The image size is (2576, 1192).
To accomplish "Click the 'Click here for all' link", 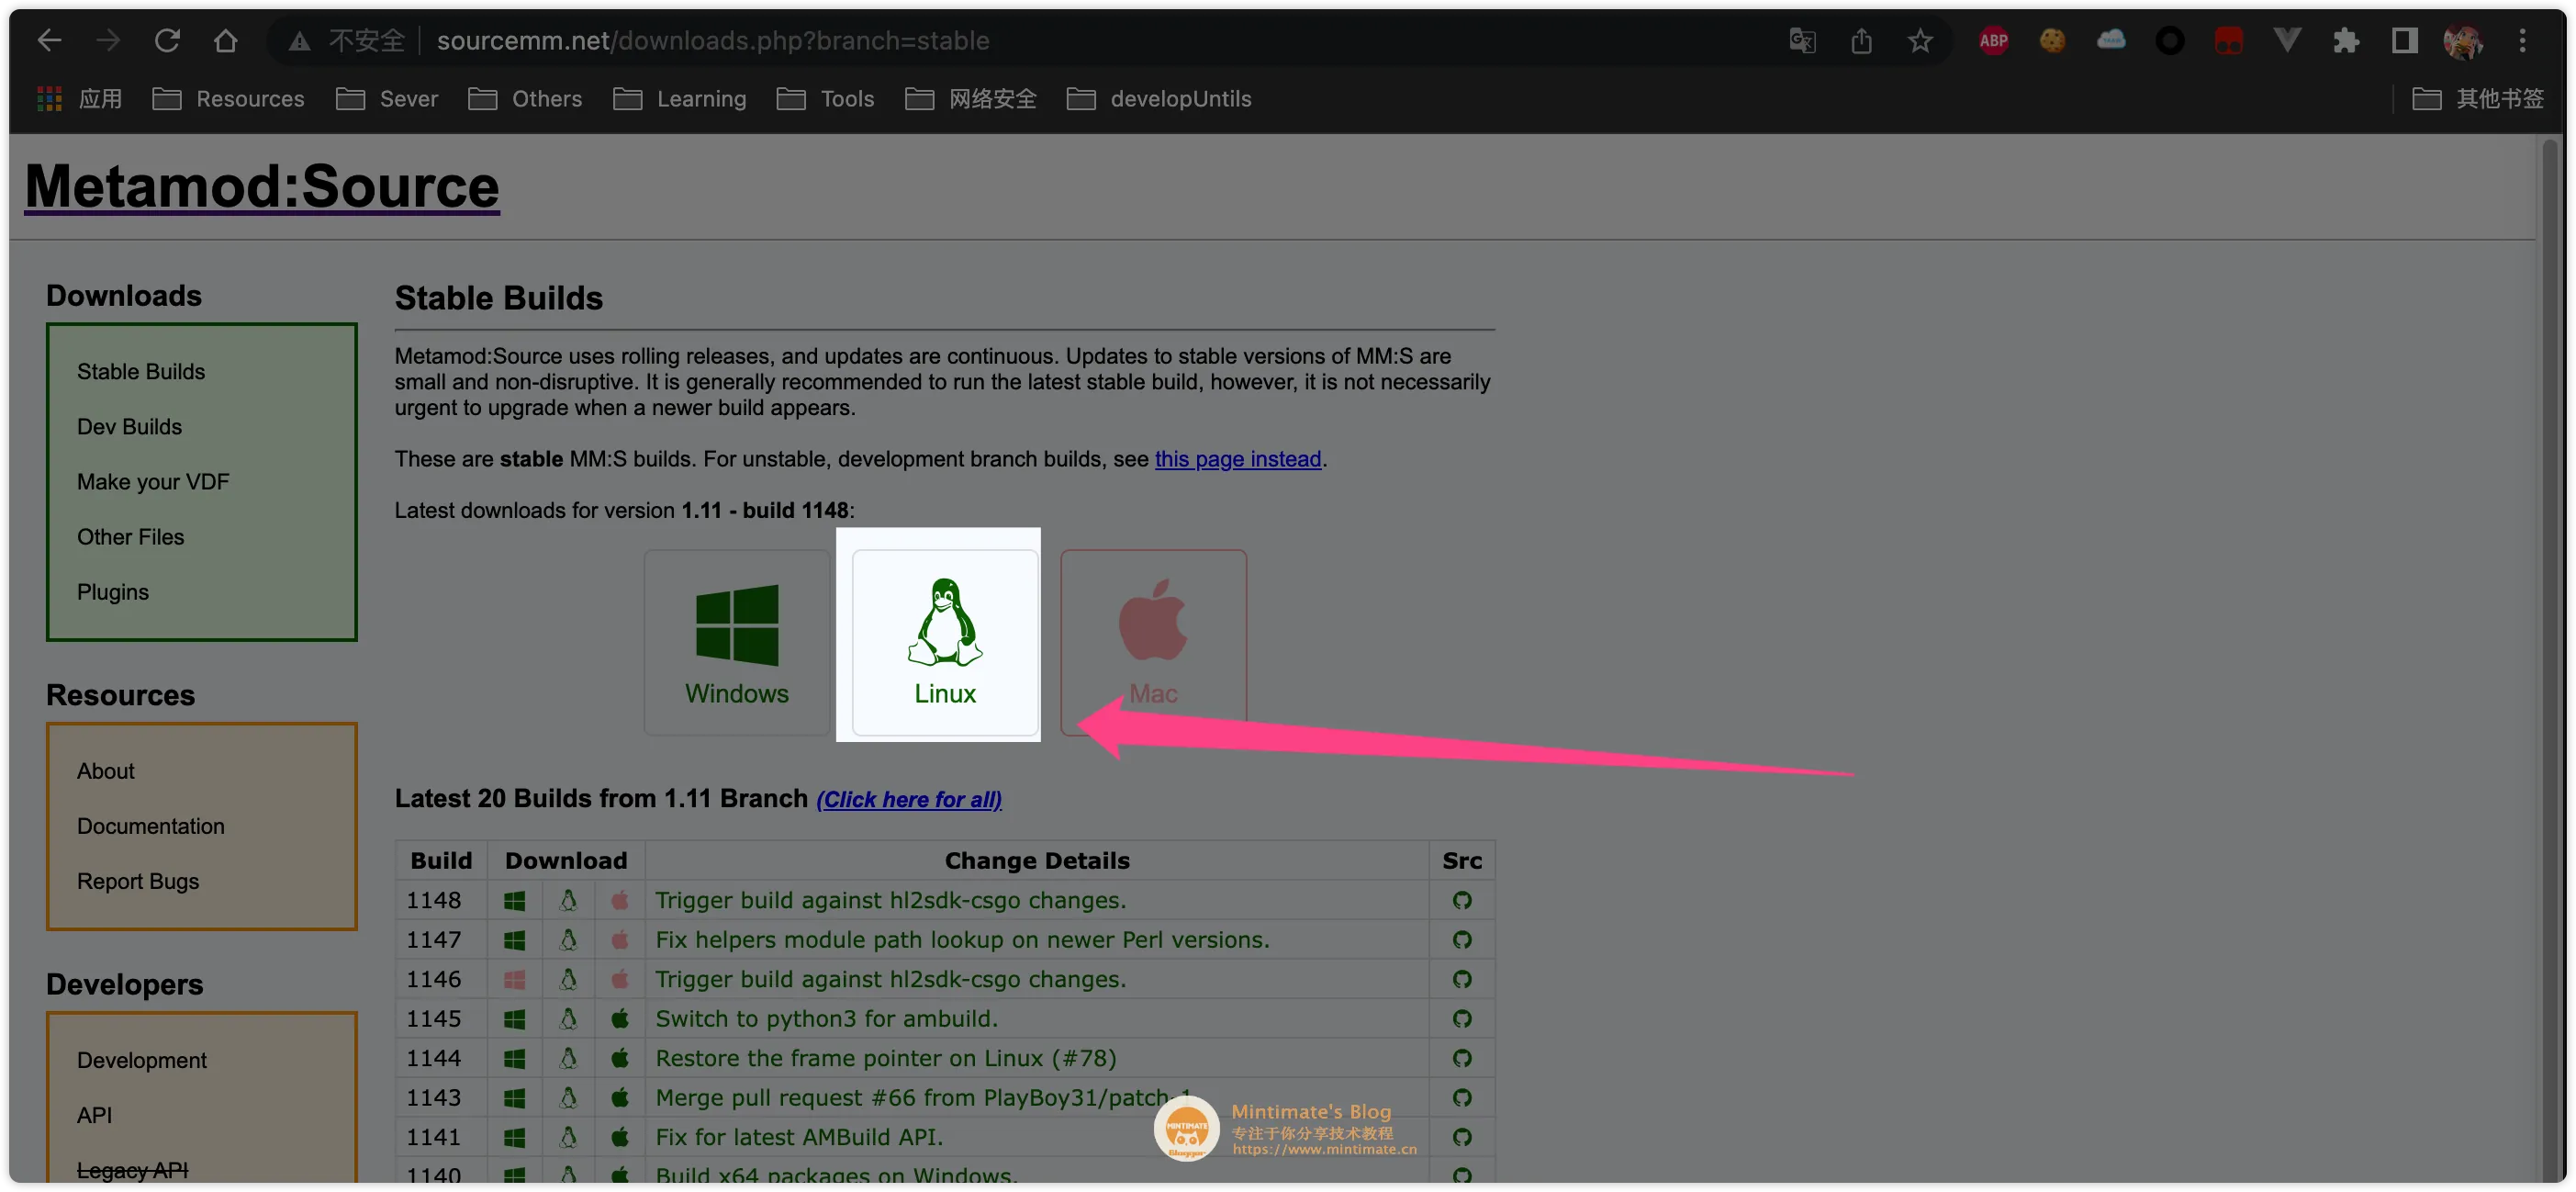I will click(x=908, y=800).
